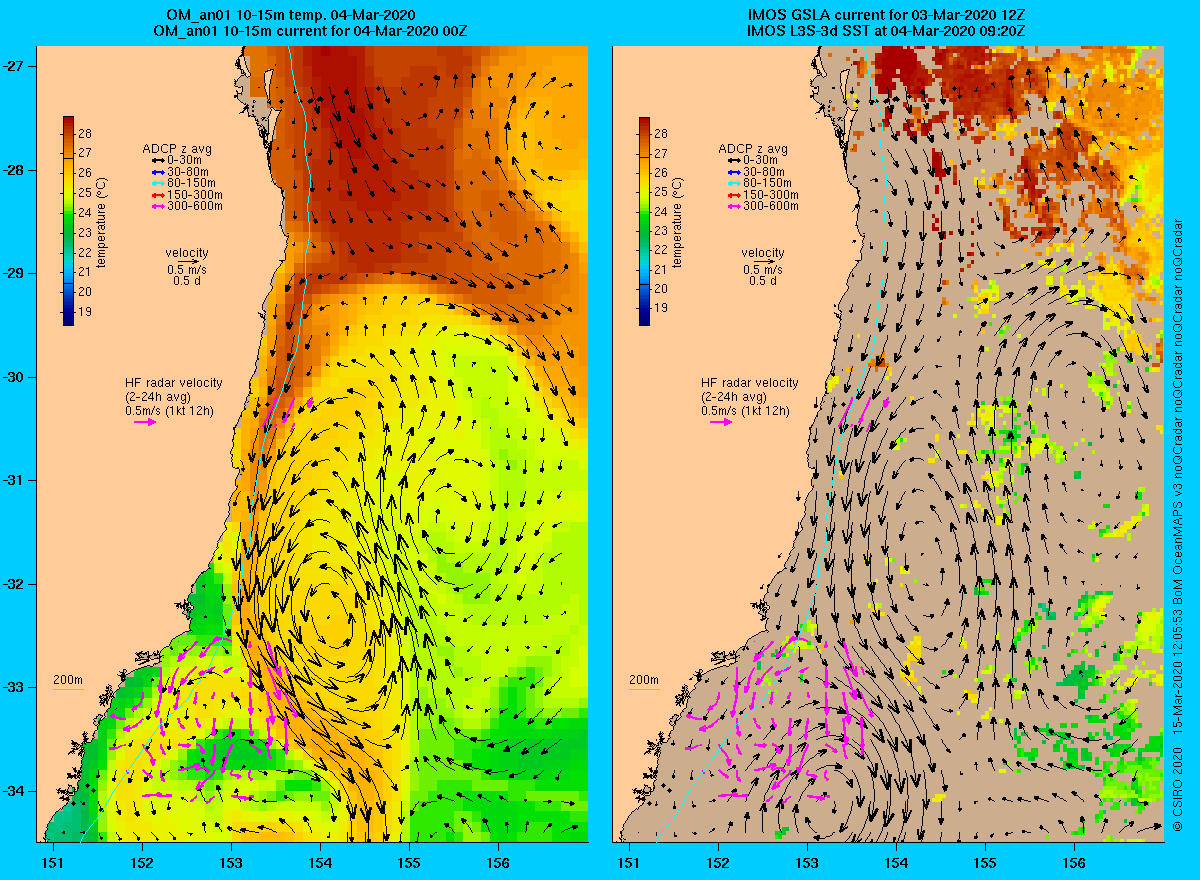
Task: Click the magenta '300-600m' arrow legend entry in right map
Action: click(x=762, y=206)
